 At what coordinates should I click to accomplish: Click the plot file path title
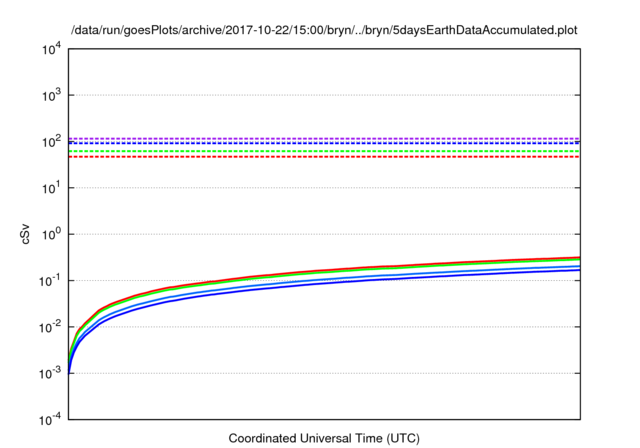click(324, 30)
